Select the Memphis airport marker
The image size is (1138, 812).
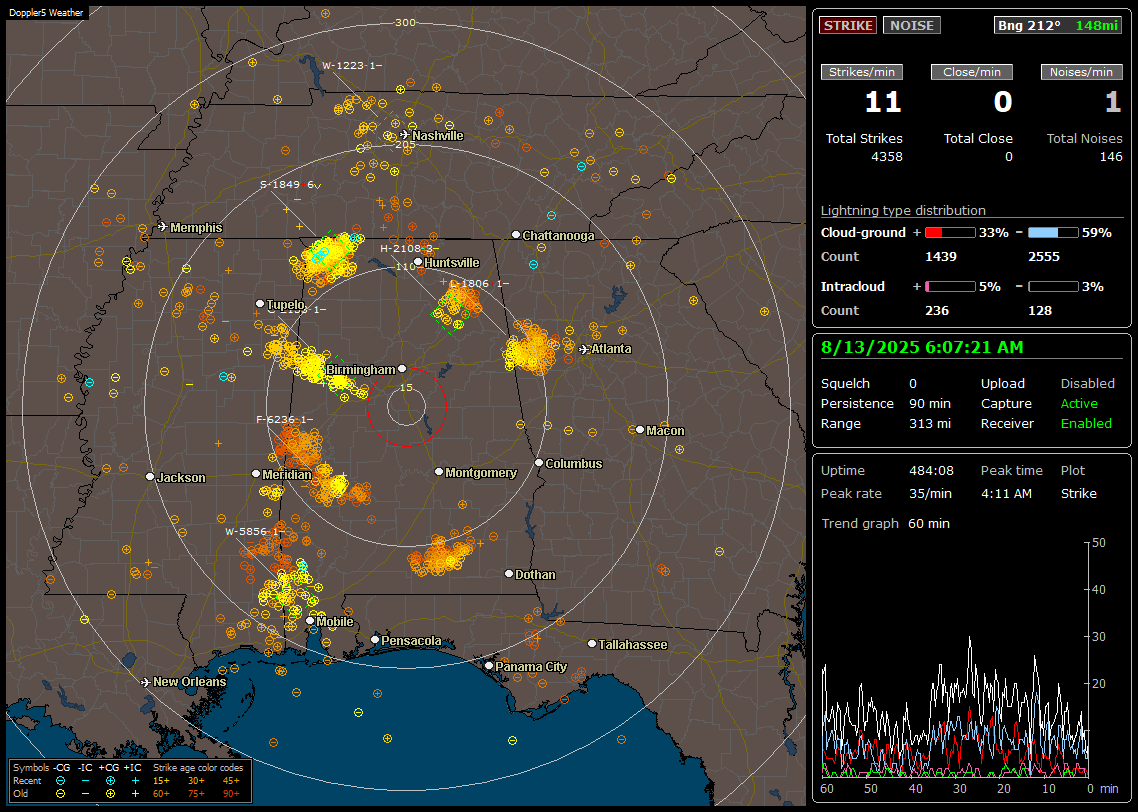click(x=163, y=227)
